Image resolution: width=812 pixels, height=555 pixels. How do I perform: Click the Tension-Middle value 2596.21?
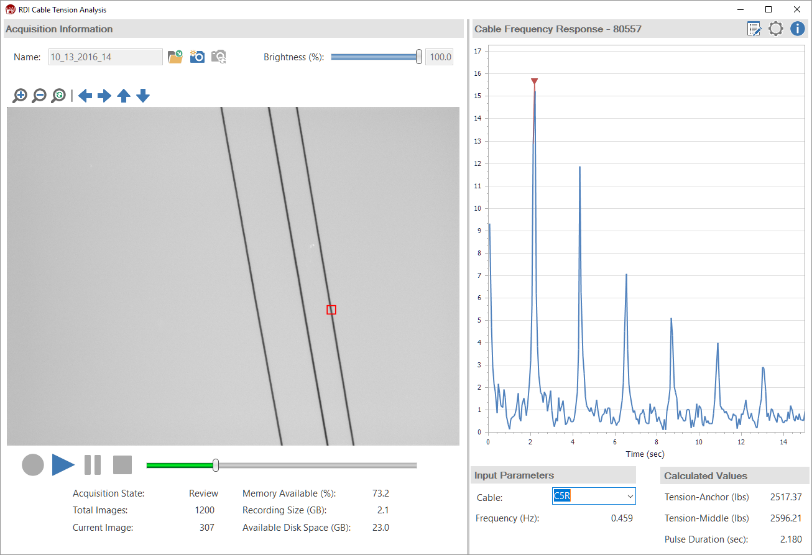click(786, 518)
